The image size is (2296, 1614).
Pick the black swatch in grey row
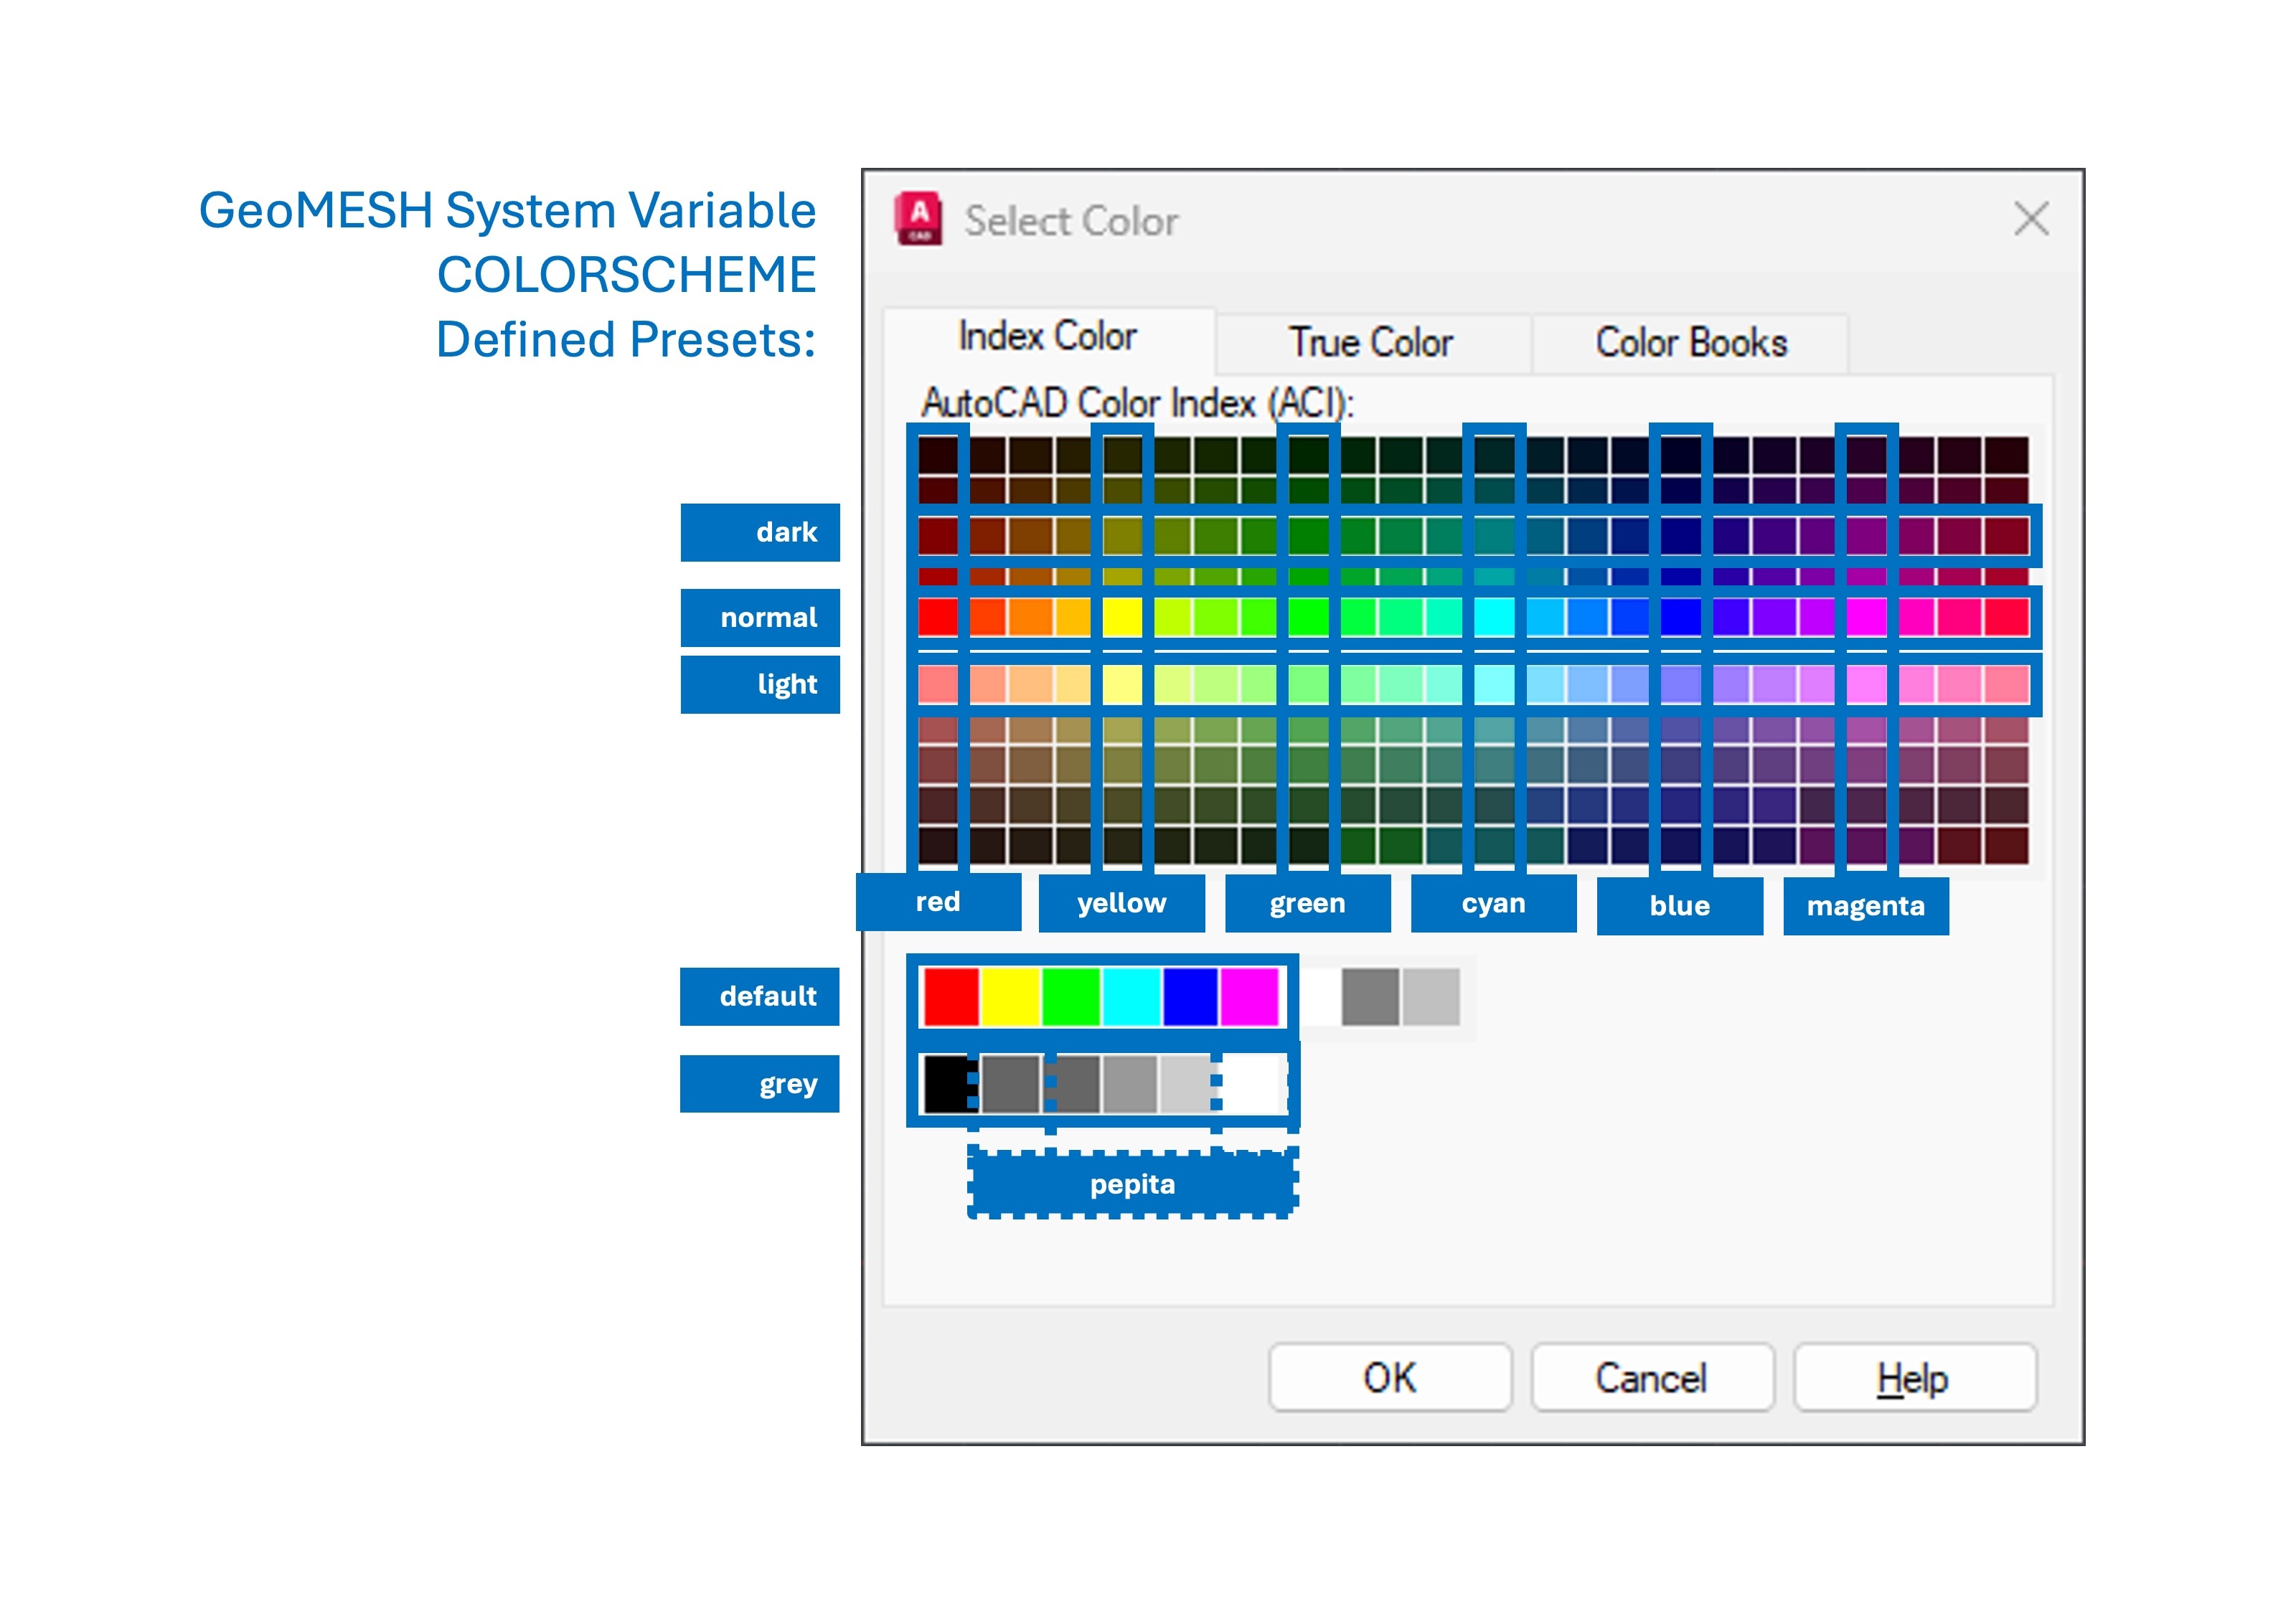(x=944, y=1084)
